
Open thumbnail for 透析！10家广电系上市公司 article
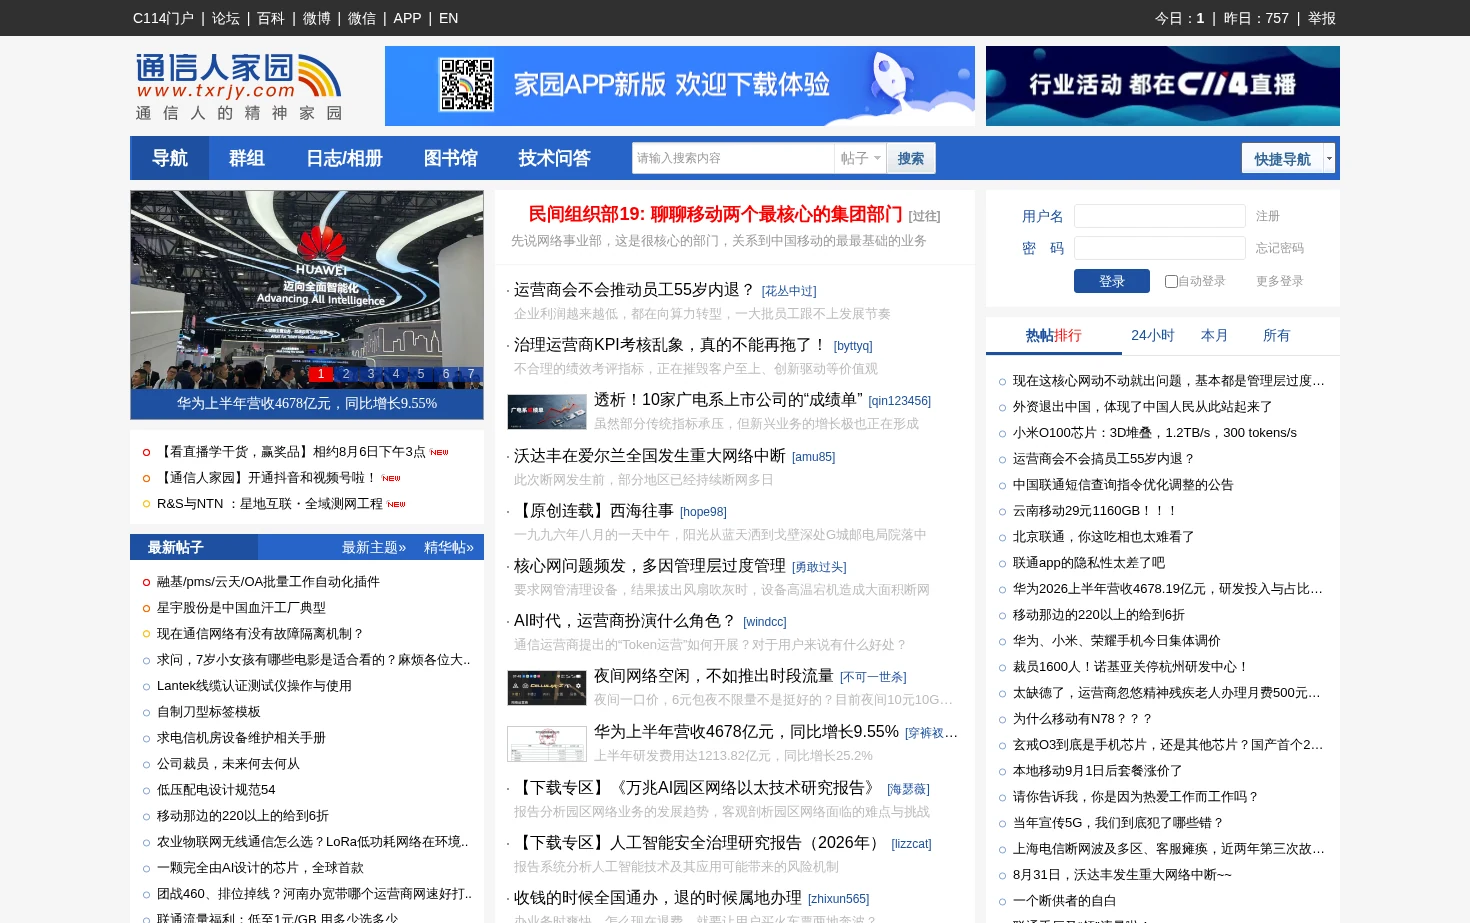click(547, 412)
